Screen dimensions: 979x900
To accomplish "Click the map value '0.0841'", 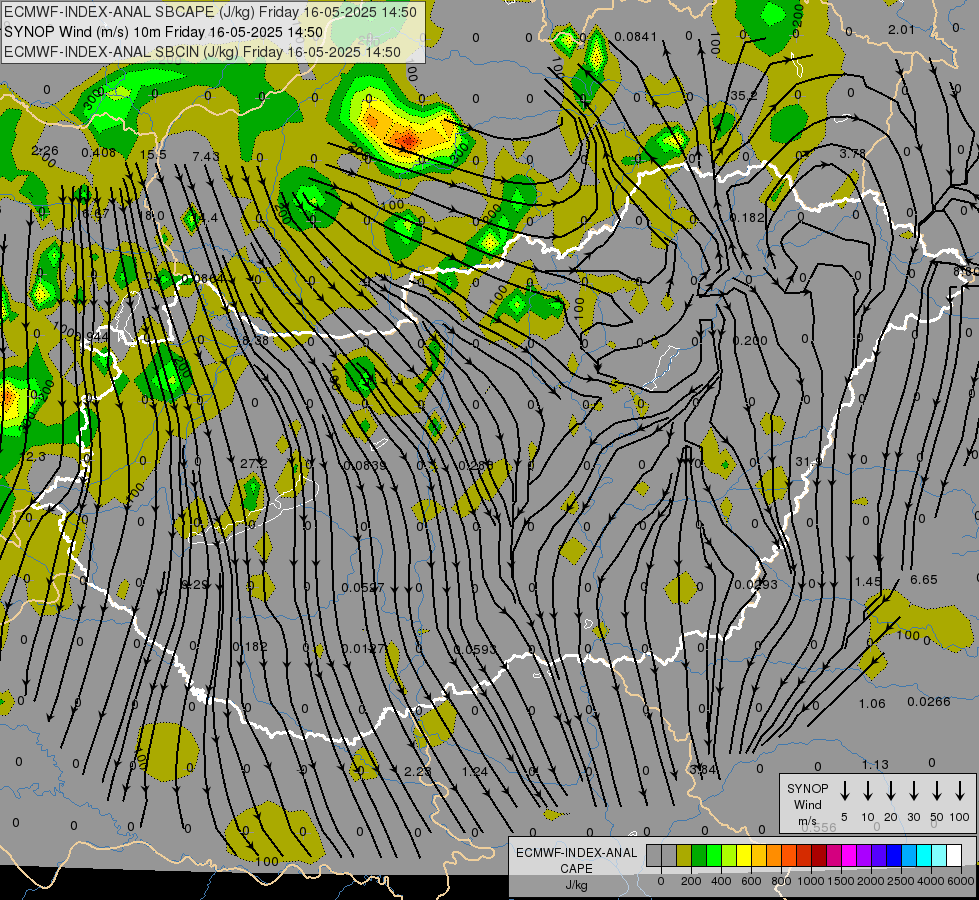I will pos(635,37).
